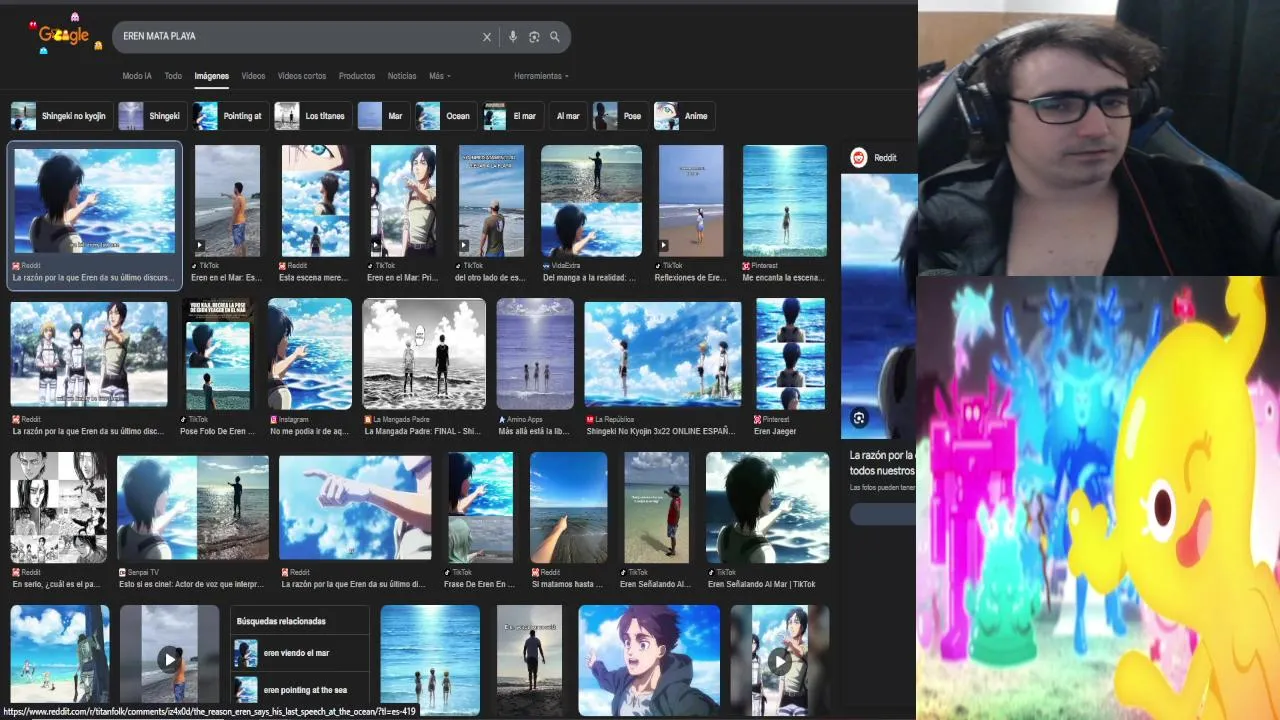Open the 'Esta escena mere...' Reddit thumbnail
1280x720 pixels.
coord(316,200)
